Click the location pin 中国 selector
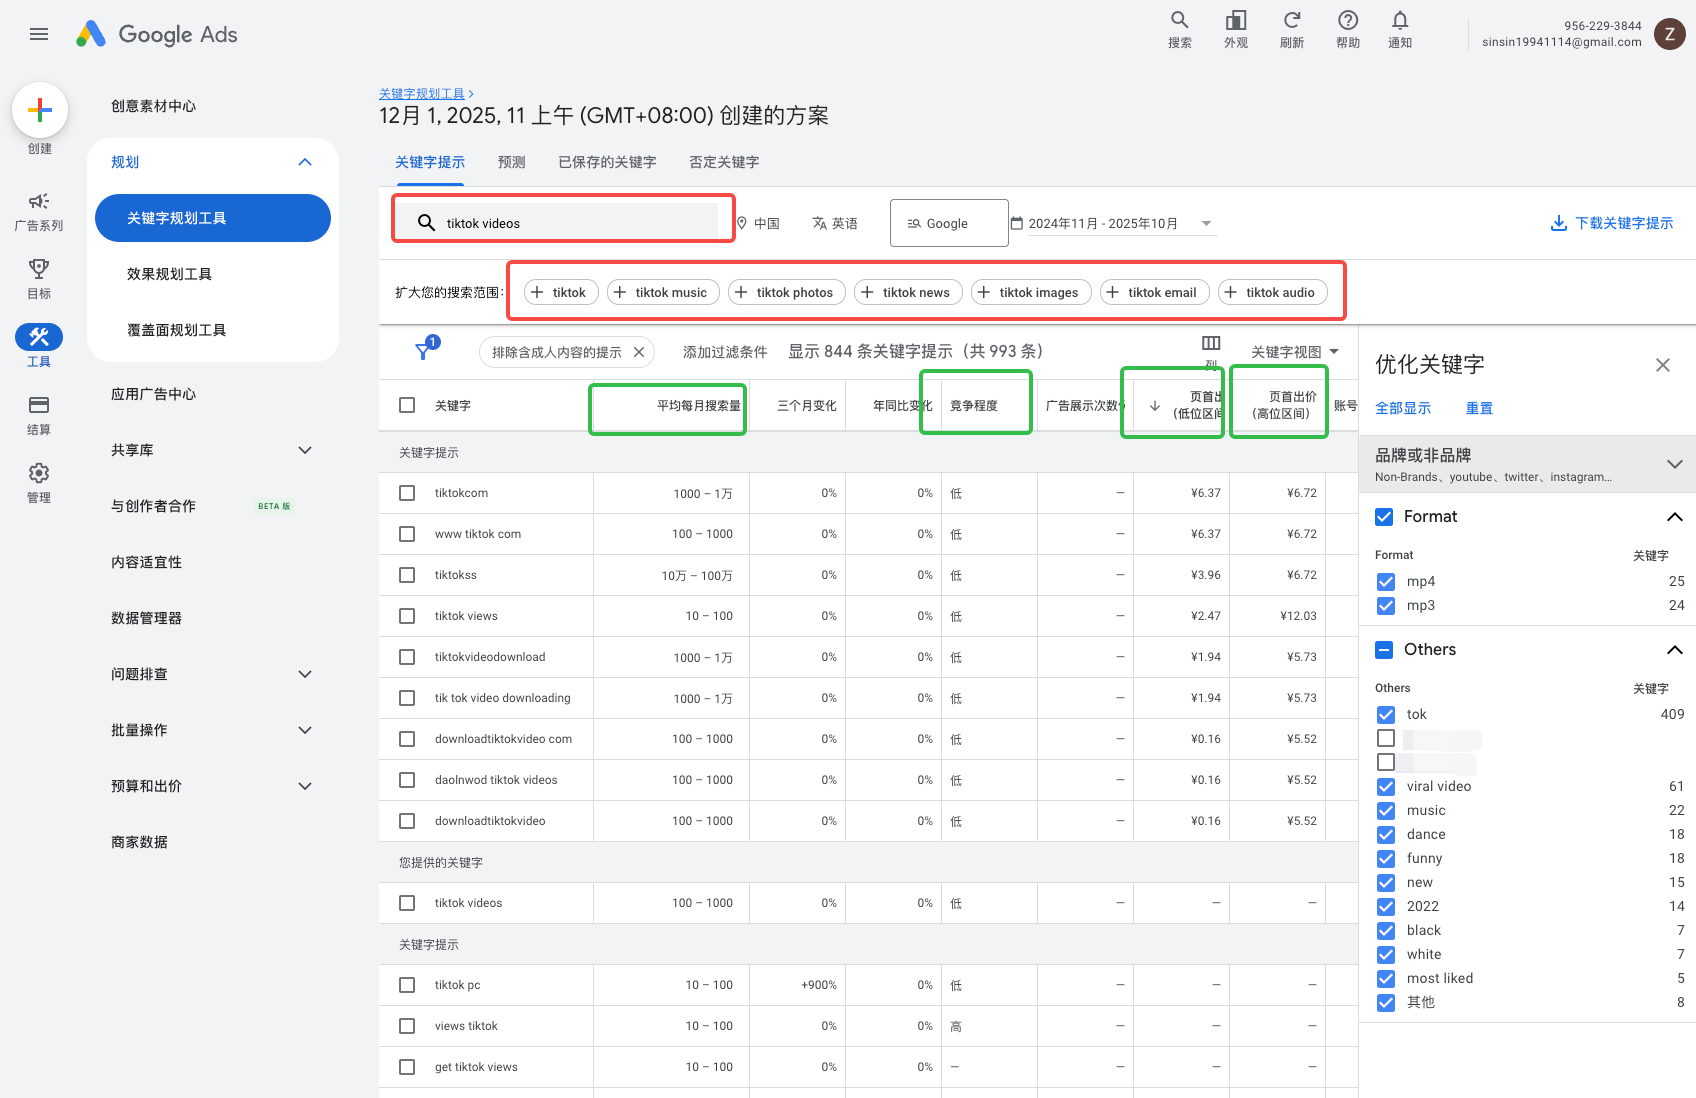 [x=758, y=223]
